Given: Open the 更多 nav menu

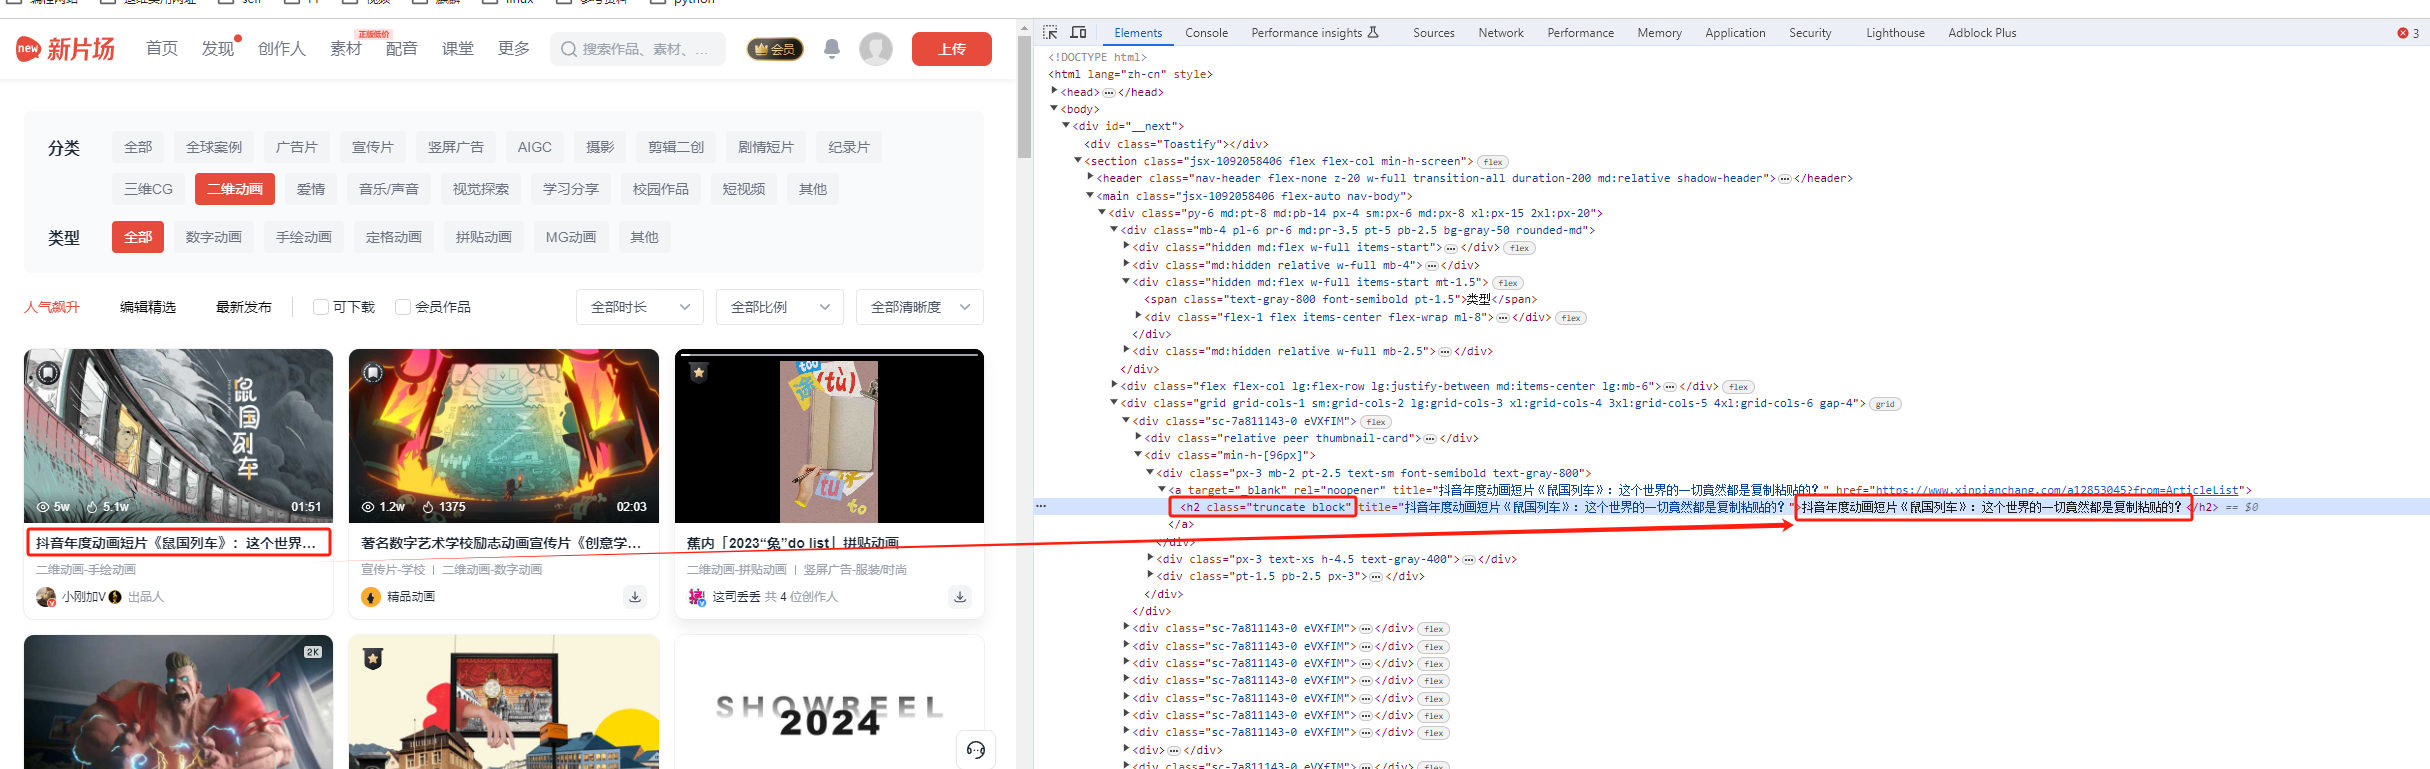Looking at the screenshot, I should point(514,49).
